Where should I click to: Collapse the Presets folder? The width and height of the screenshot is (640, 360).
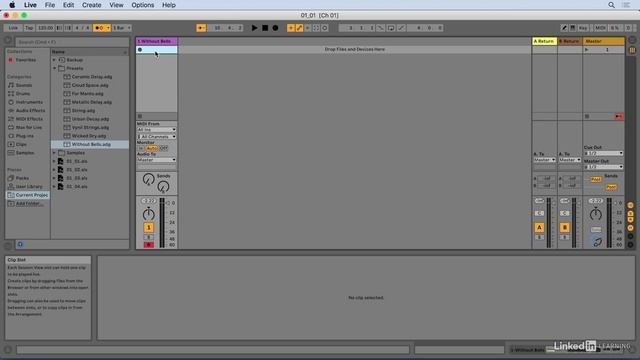coord(54,69)
